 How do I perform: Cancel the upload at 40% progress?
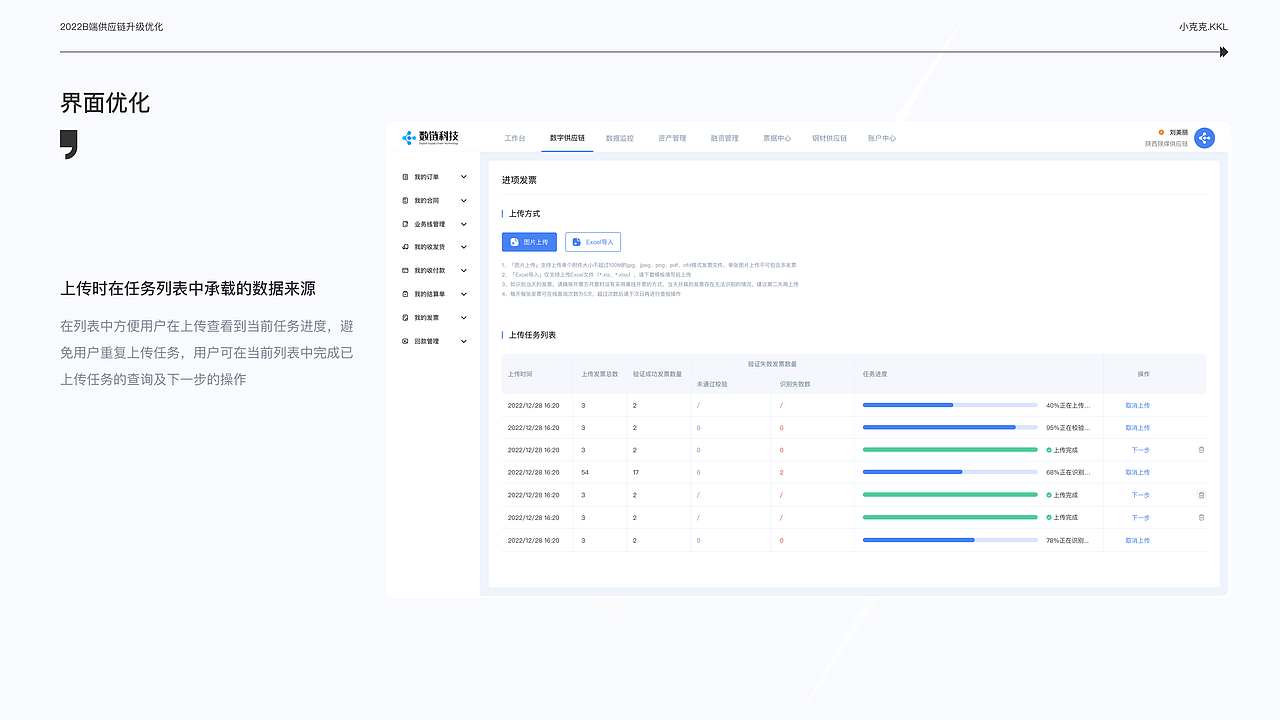tap(1138, 405)
